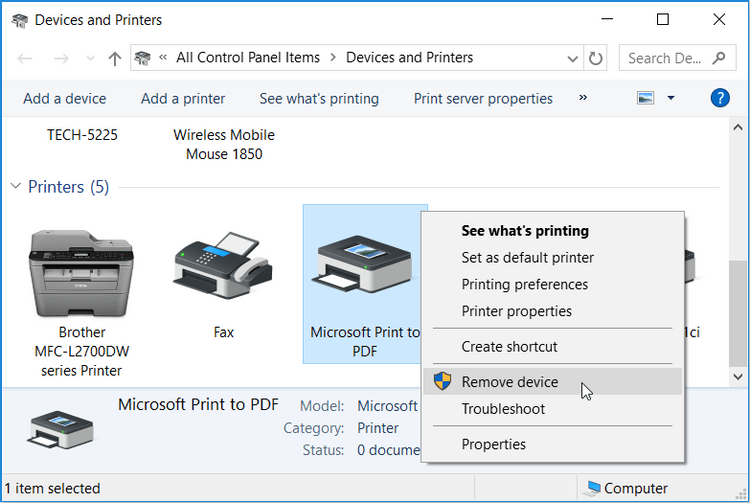This screenshot has width=750, height=503.
Task: Show more toolbar commands chevron
Action: click(583, 98)
